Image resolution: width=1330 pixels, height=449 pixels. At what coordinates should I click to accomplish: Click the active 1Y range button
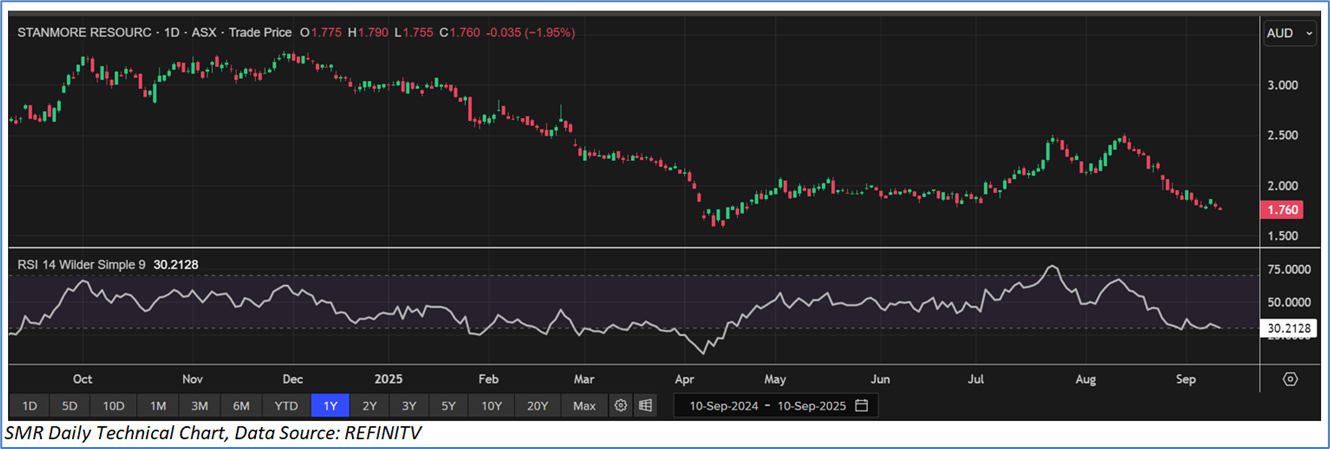tap(330, 406)
